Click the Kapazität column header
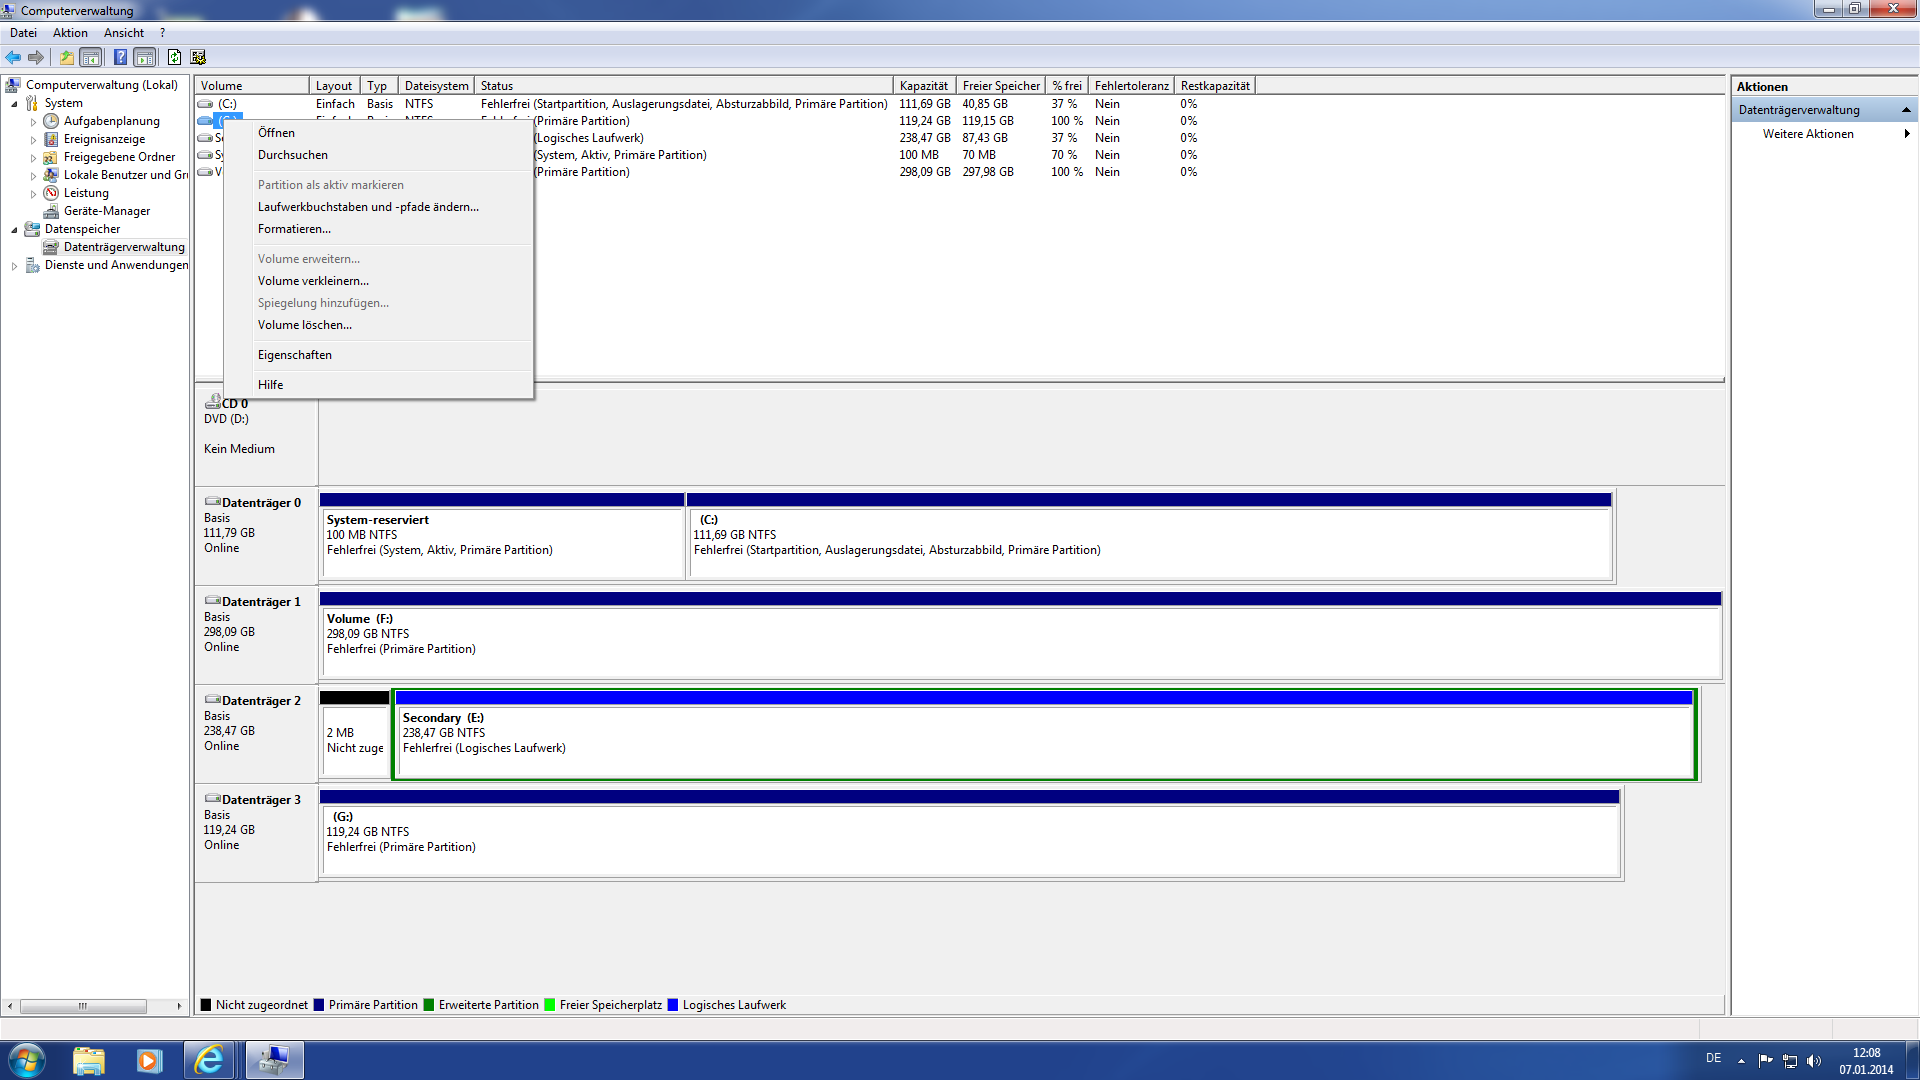Image resolution: width=1920 pixels, height=1080 pixels. click(x=923, y=86)
